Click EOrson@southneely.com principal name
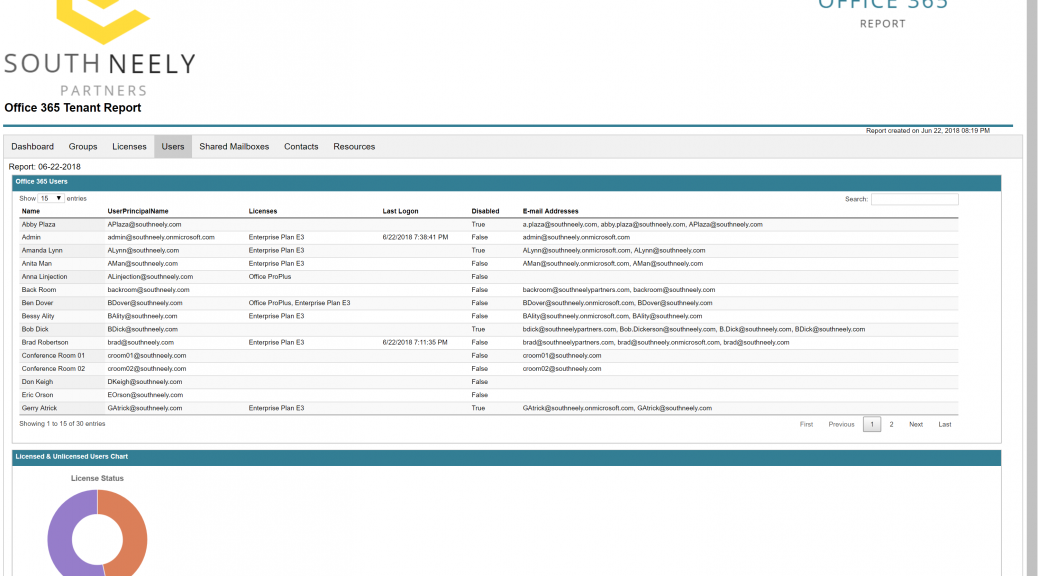The image size is (1038, 576). (x=145, y=395)
